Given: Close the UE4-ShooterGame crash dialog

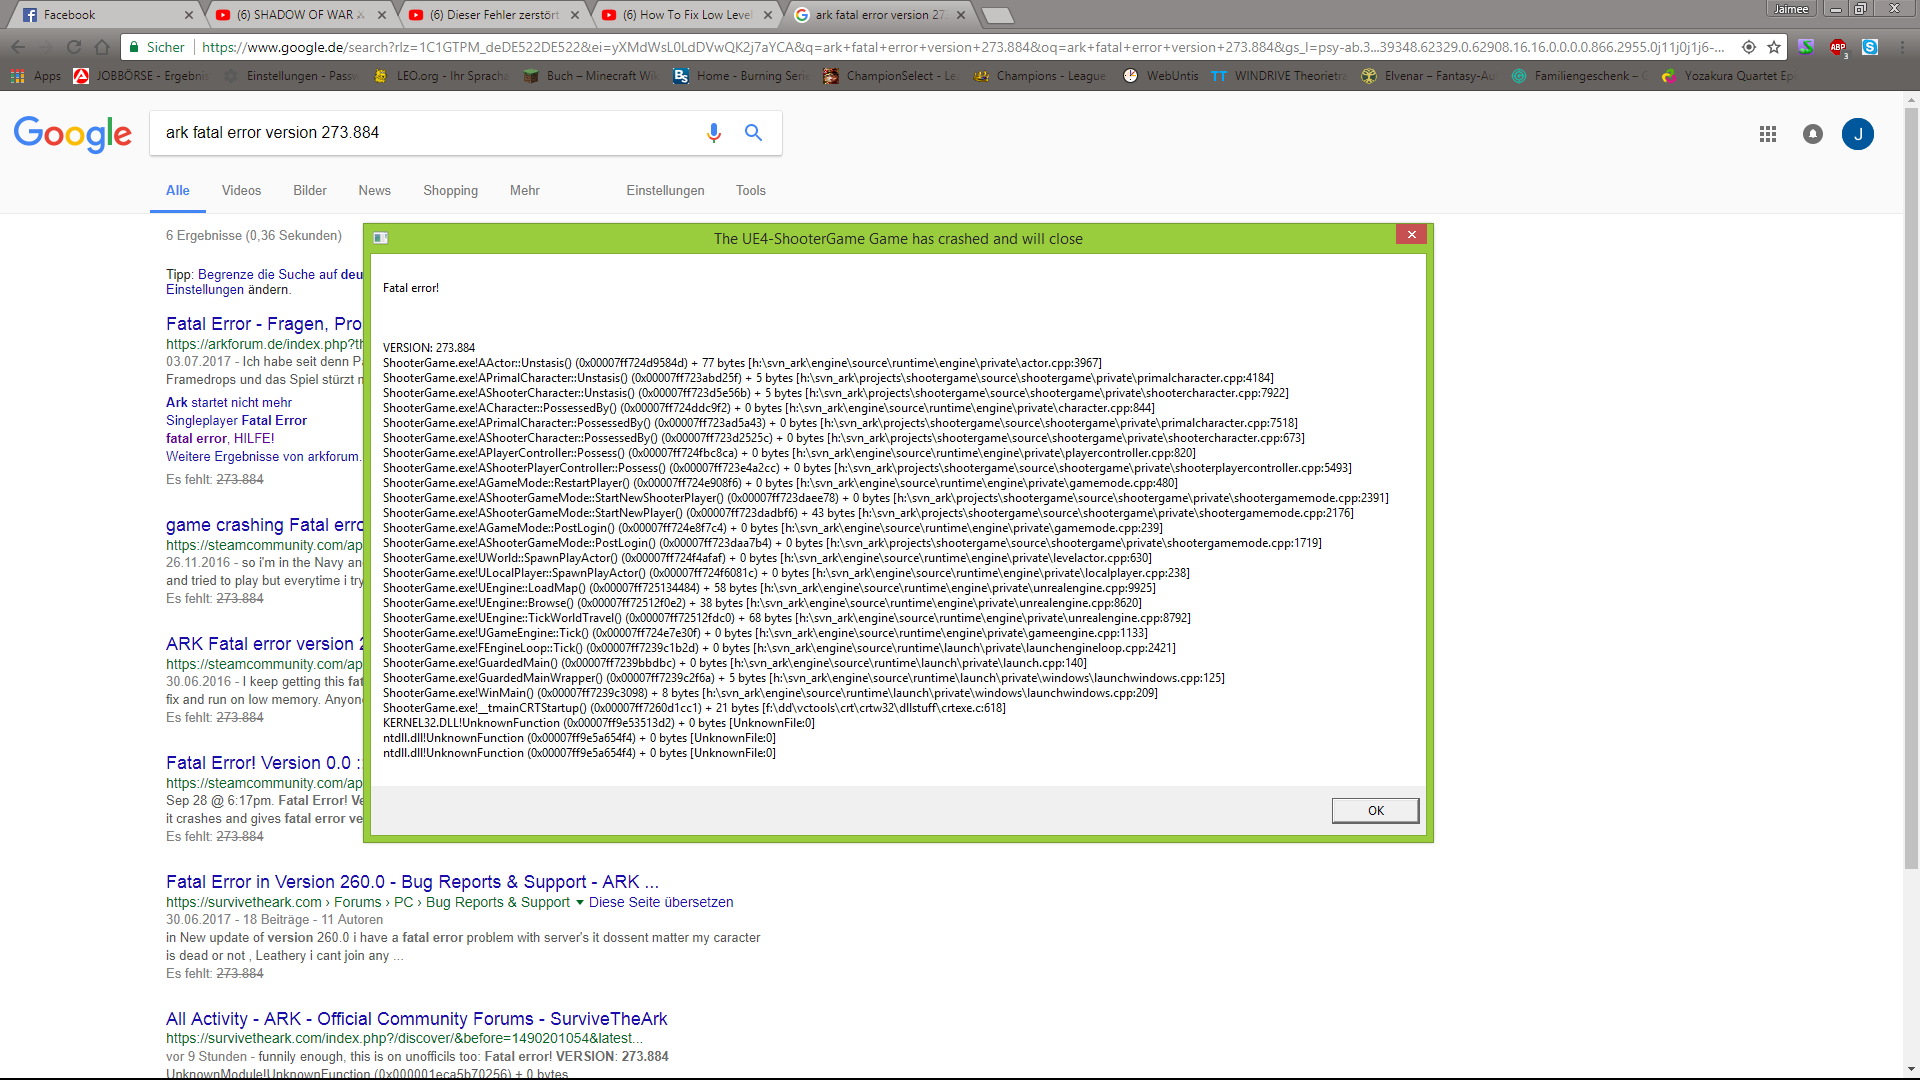Looking at the screenshot, I should pyautogui.click(x=1411, y=235).
